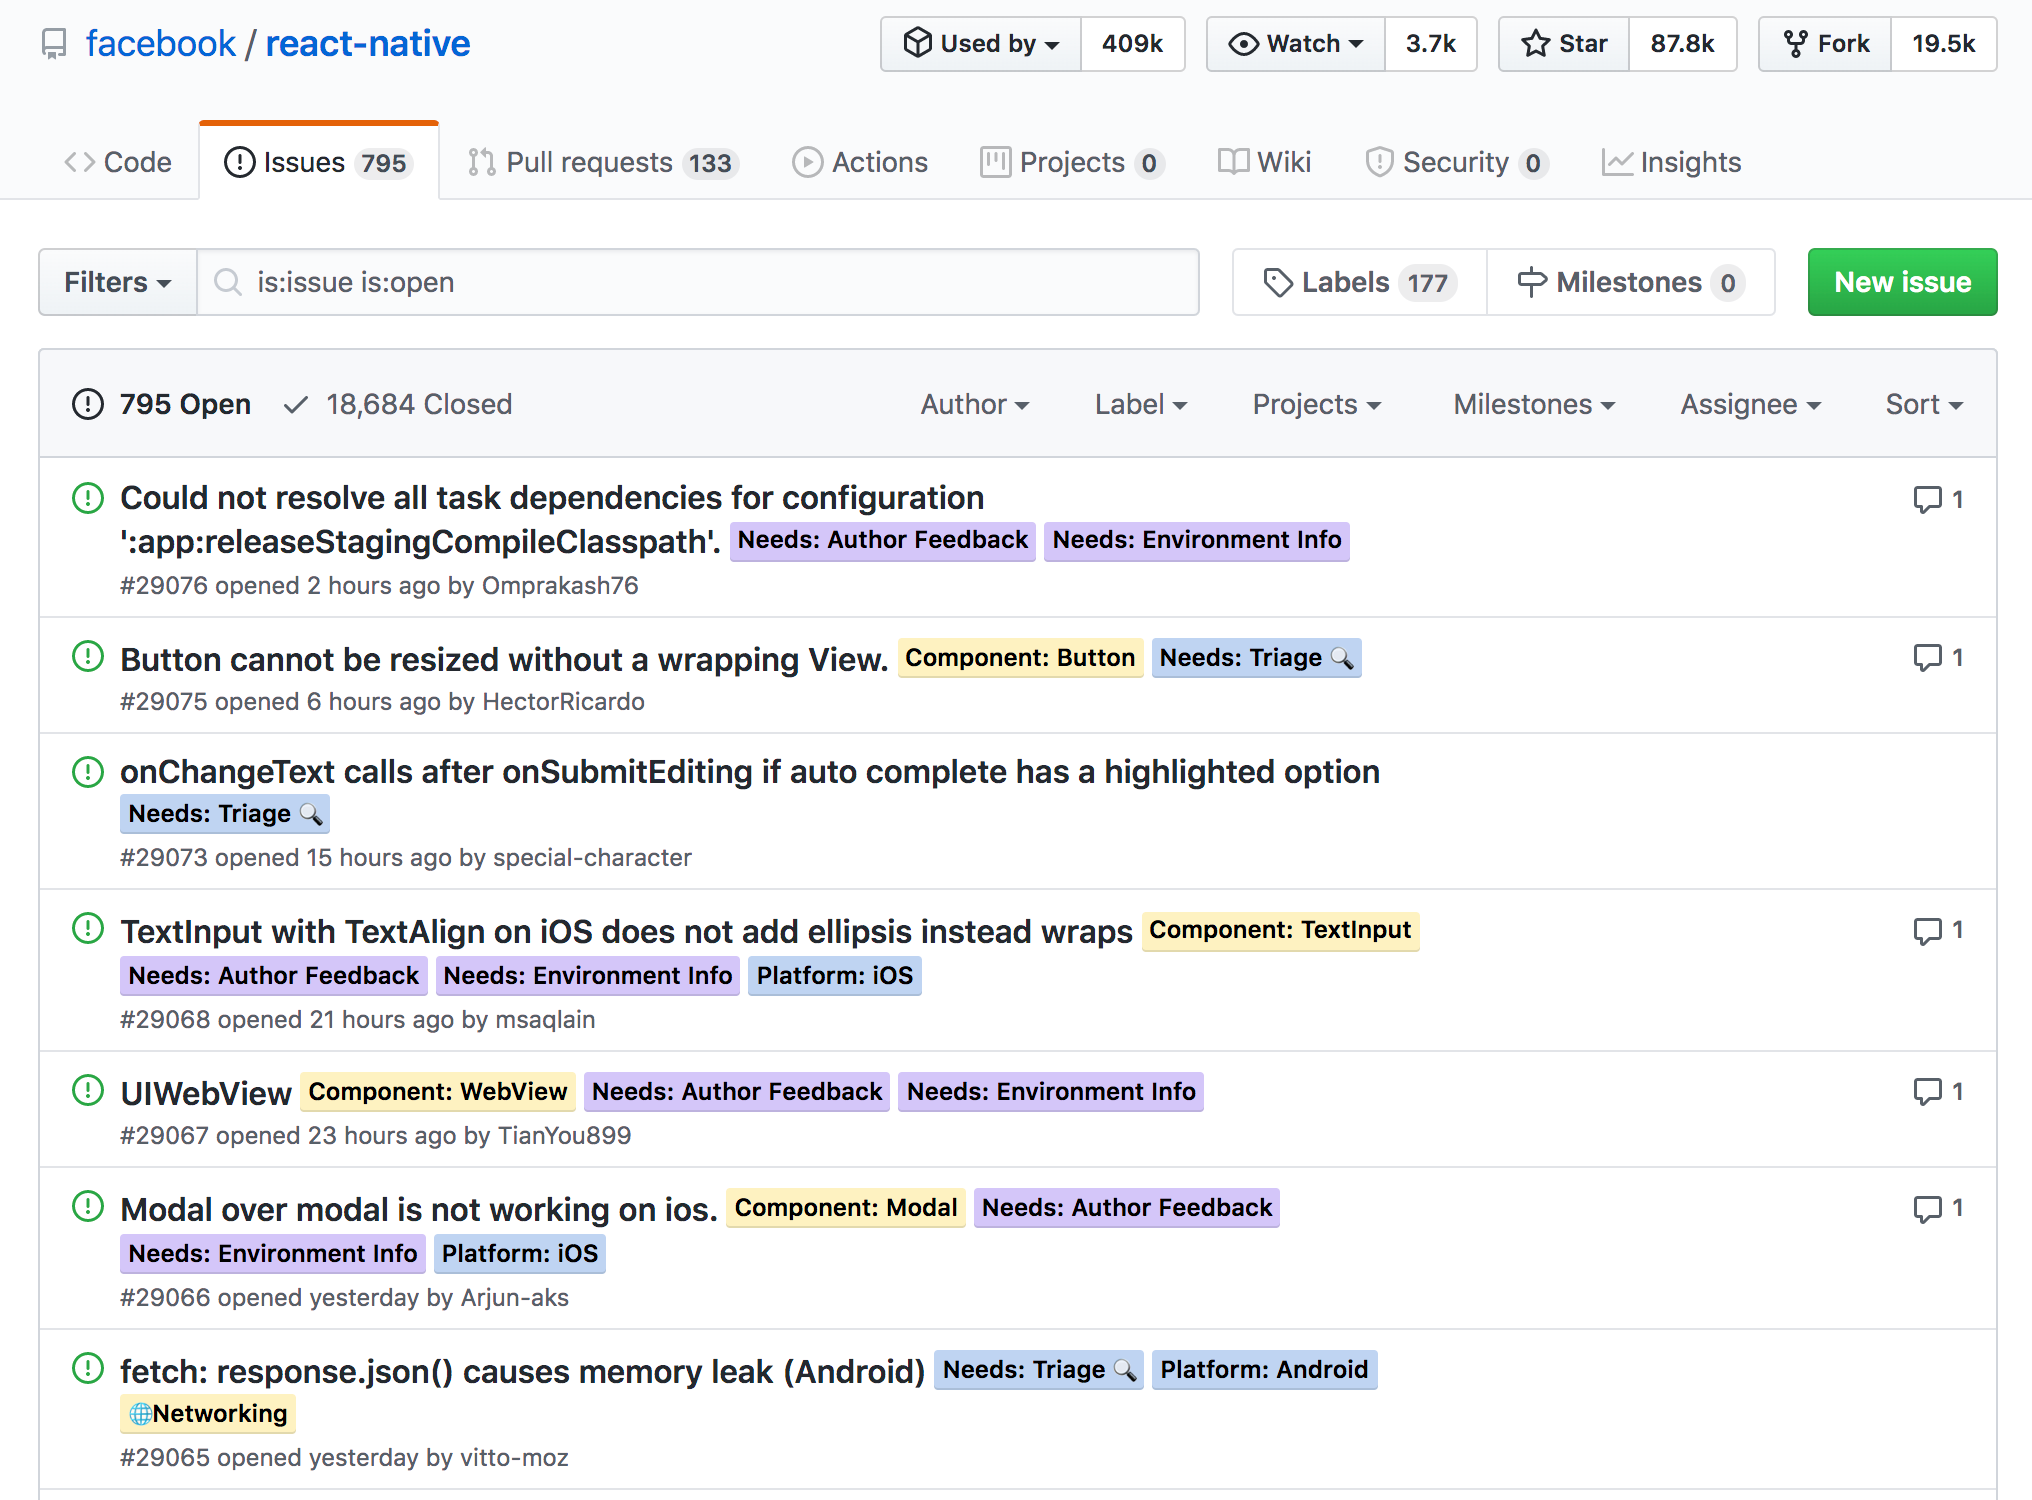
Task: Switch to Pull requests tab
Action: coord(603,162)
